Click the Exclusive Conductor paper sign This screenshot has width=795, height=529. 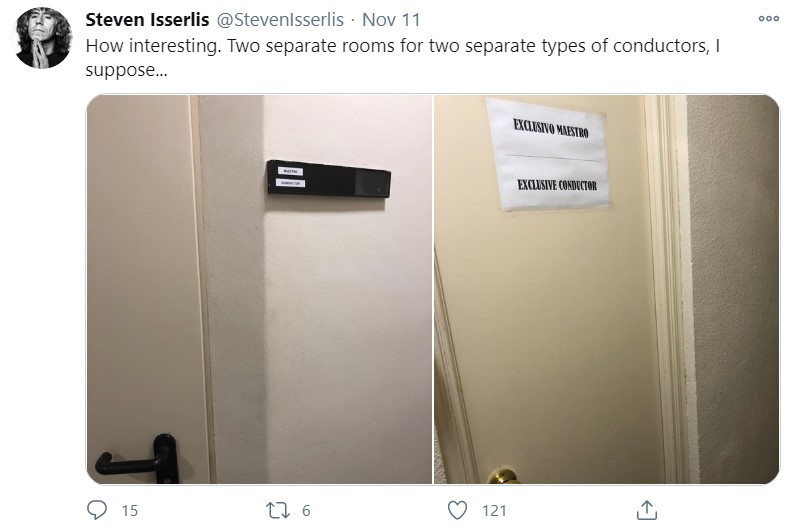tap(550, 154)
